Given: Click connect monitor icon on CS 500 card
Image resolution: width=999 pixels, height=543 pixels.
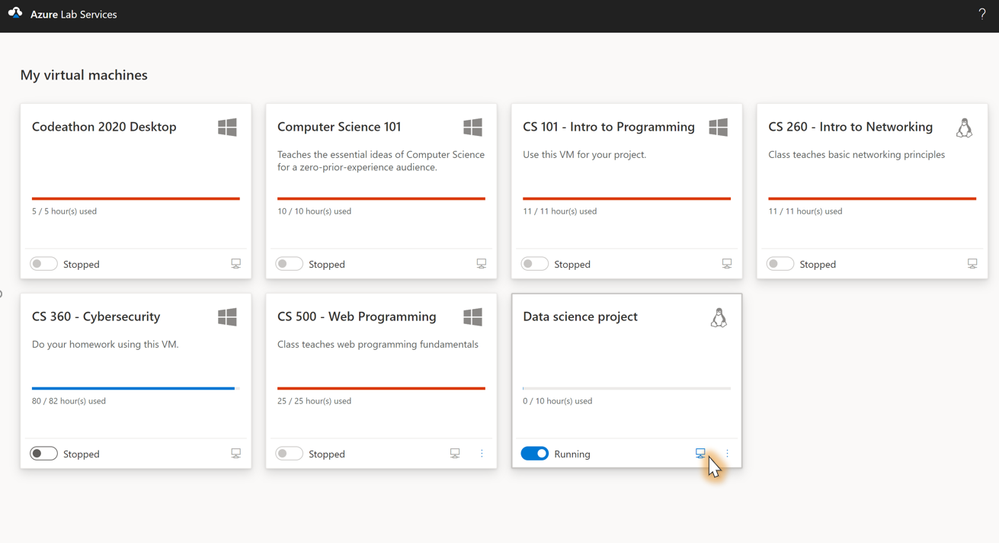Looking at the screenshot, I should 455,453.
